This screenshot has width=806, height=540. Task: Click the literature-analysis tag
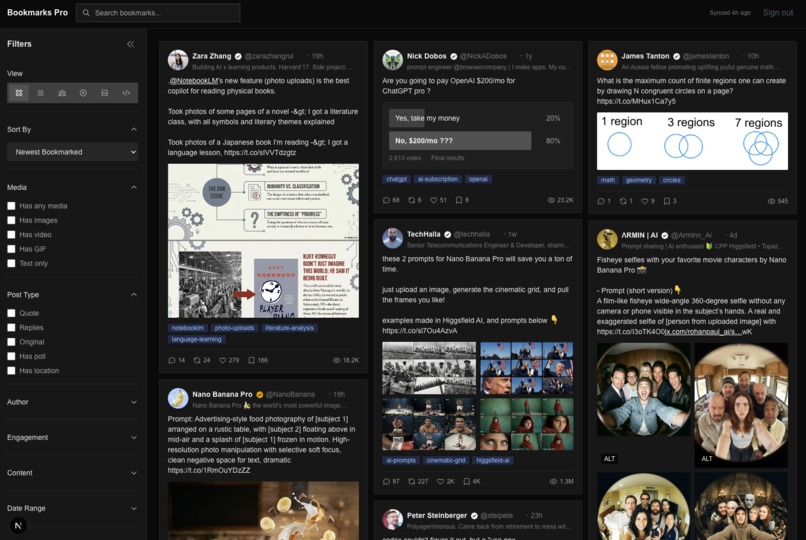click(x=289, y=328)
